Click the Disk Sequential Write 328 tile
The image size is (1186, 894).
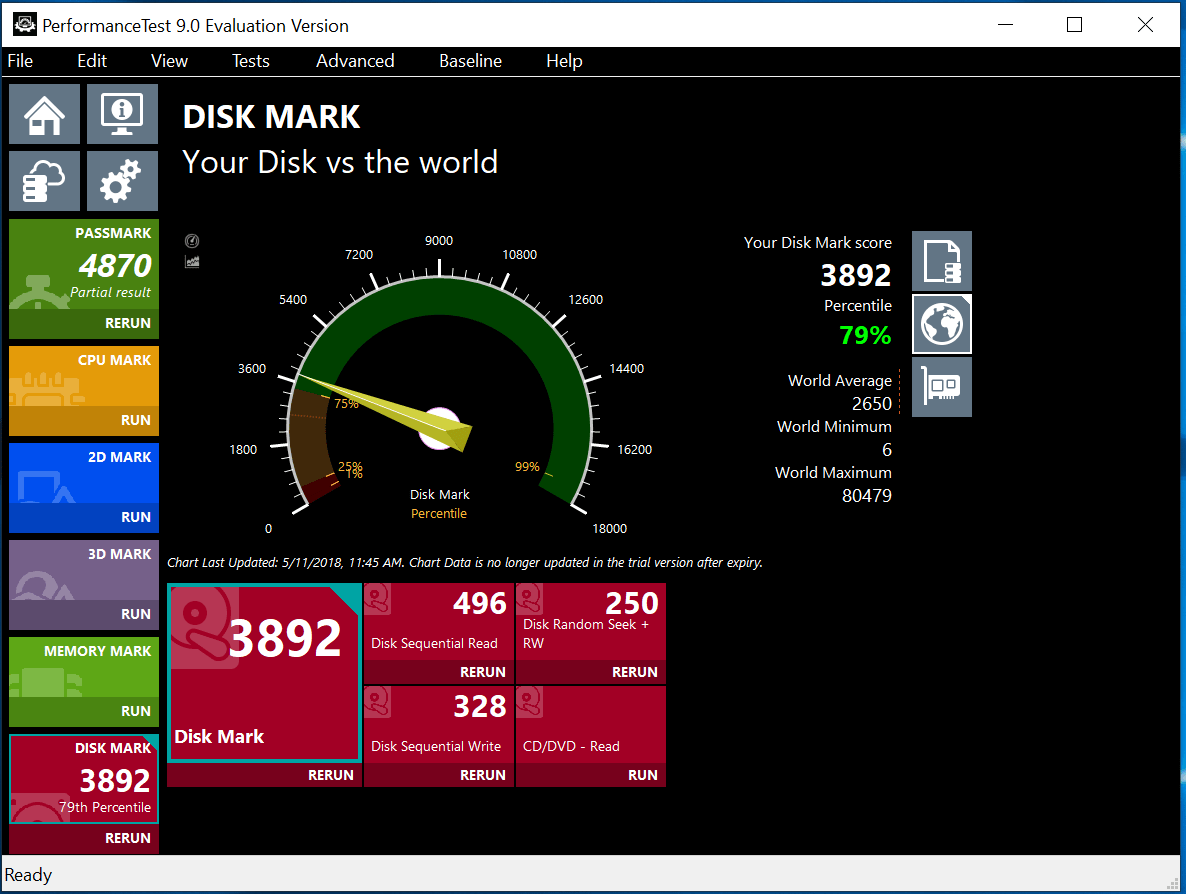(438, 725)
